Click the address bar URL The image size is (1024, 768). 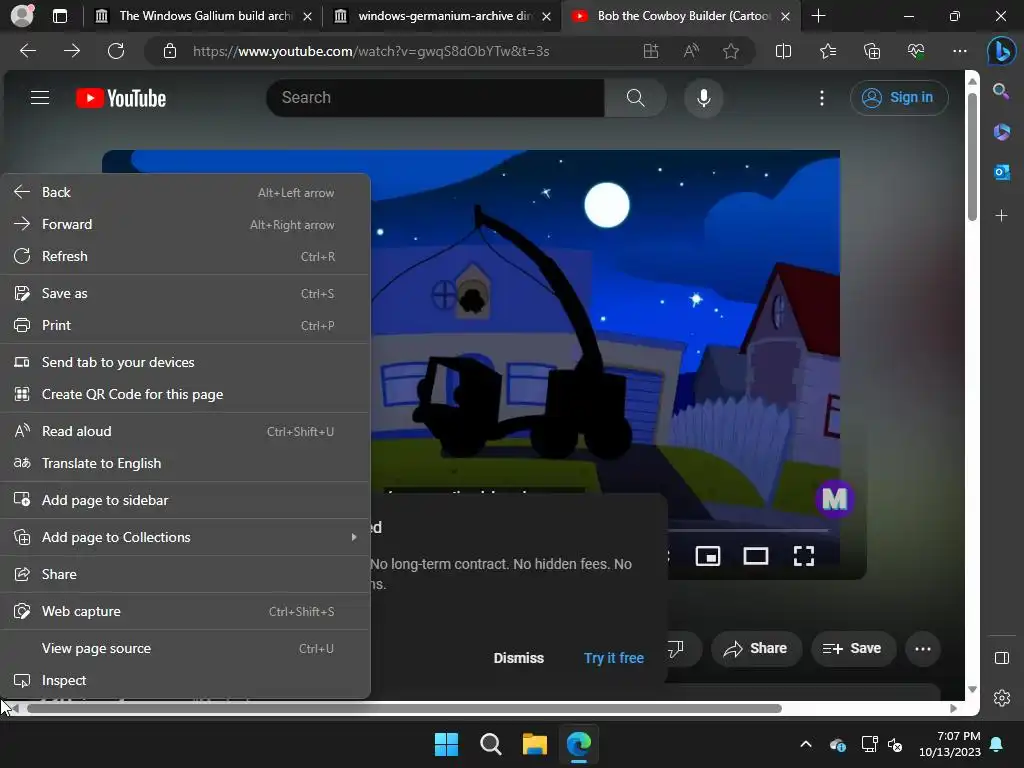pyautogui.click(x=371, y=51)
